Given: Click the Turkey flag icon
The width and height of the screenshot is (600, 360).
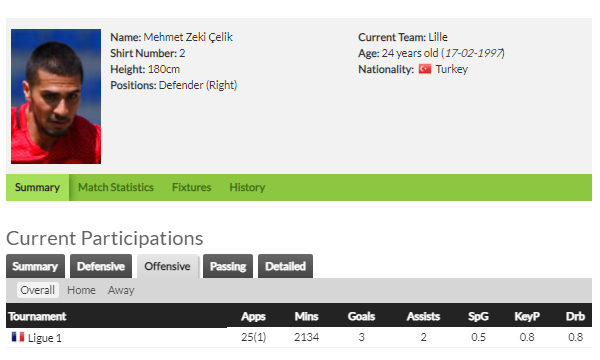Looking at the screenshot, I should [424, 69].
